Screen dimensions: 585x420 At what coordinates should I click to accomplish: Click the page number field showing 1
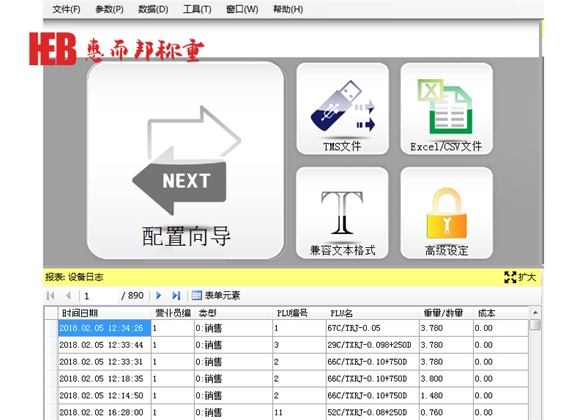coord(99,296)
